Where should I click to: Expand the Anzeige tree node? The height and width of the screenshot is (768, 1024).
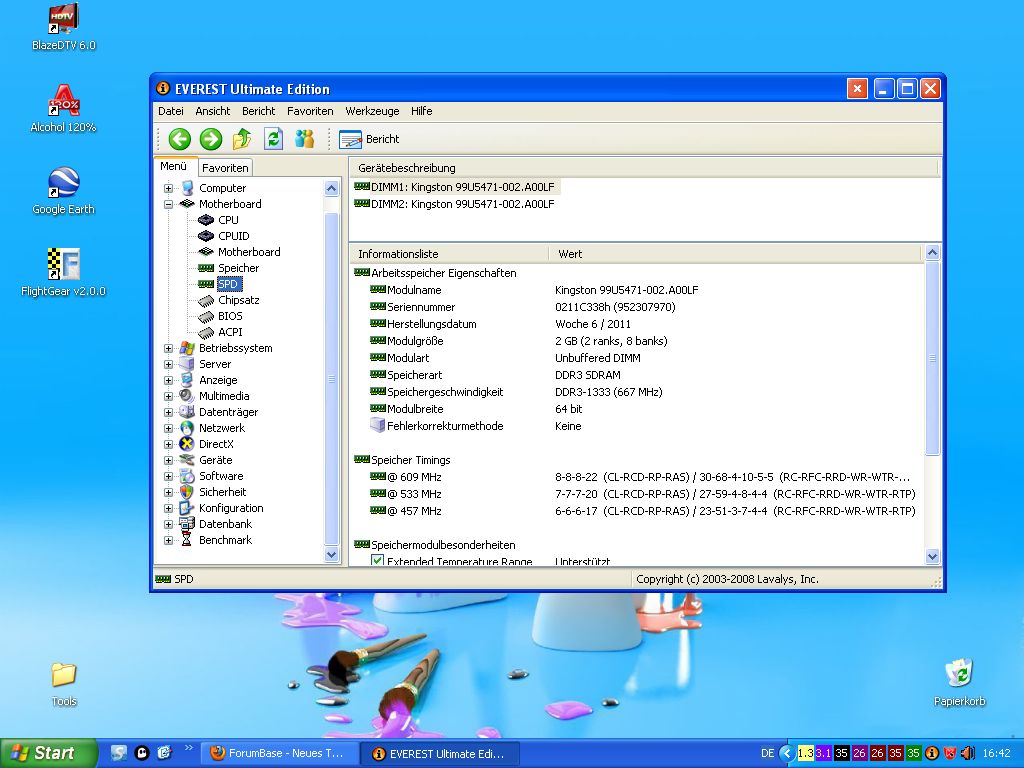[x=168, y=380]
